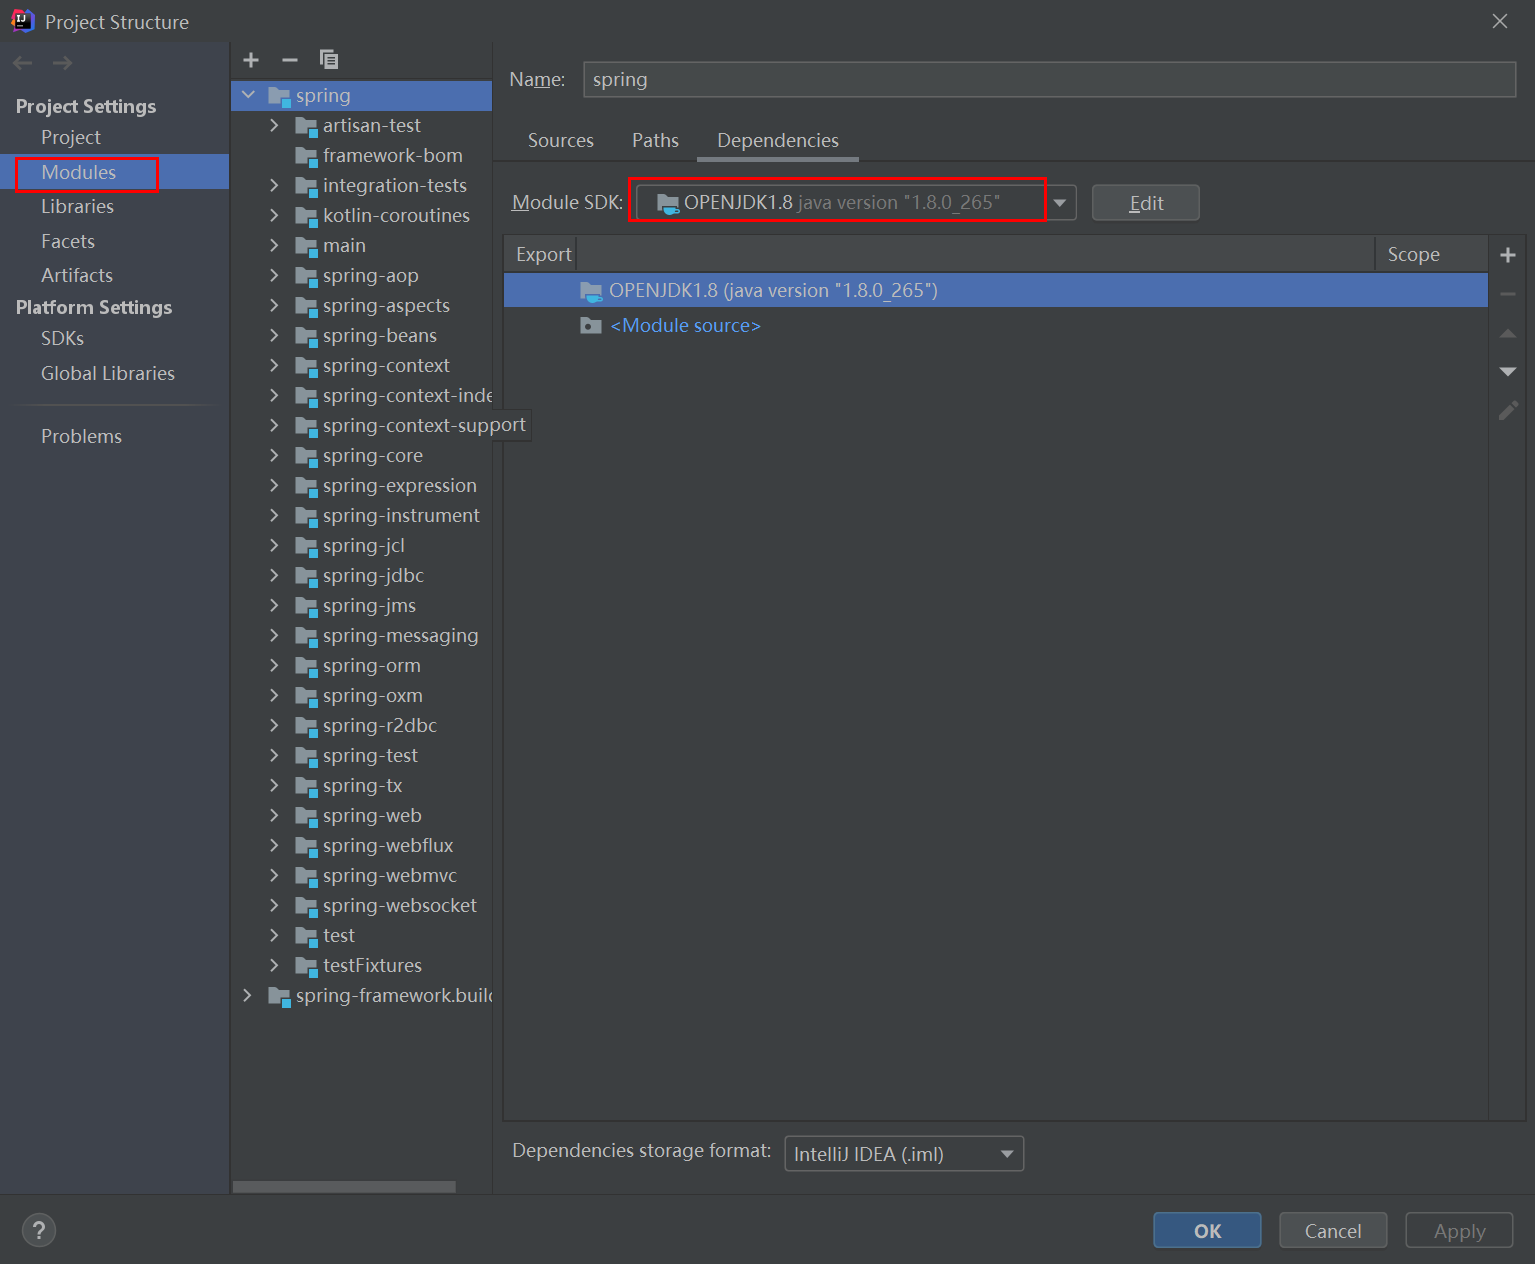Click the Export column header

[543, 254]
